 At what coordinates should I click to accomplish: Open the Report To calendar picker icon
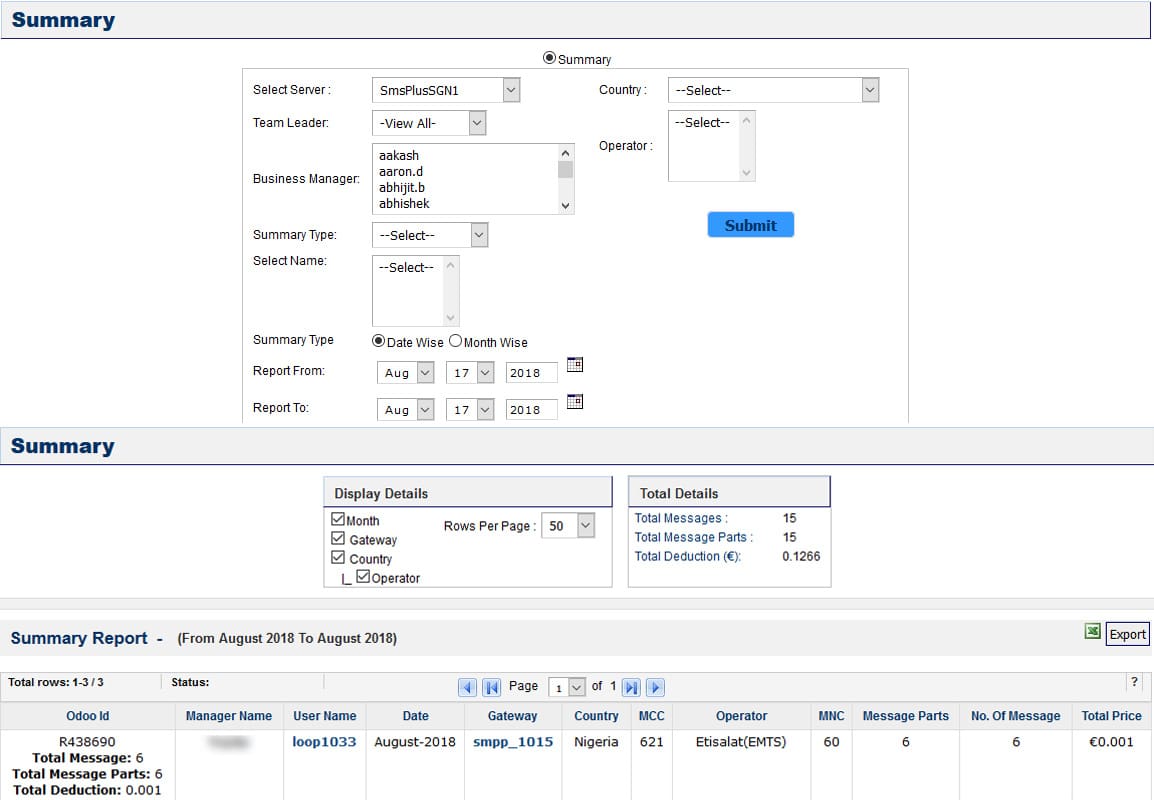pos(575,401)
